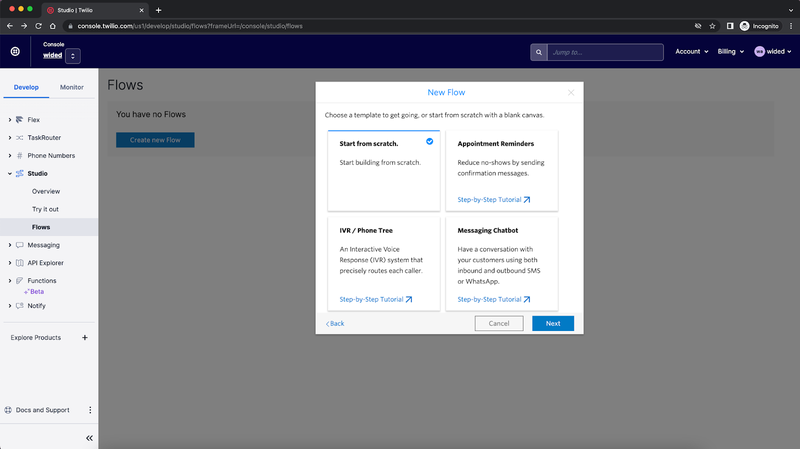Viewport: 800px width, 449px height.
Task: Collapse the sidebar with double-chevron icon
Action: point(89,438)
